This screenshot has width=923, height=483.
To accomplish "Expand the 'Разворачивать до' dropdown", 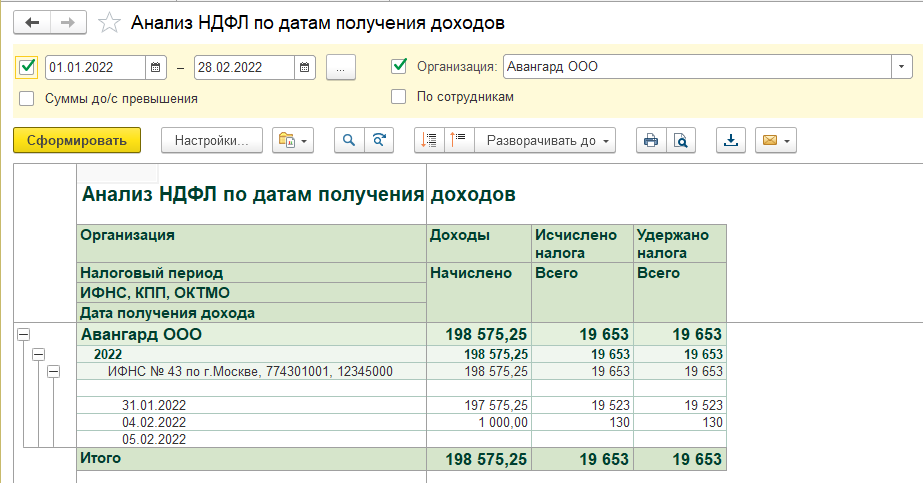I will tap(548, 141).
